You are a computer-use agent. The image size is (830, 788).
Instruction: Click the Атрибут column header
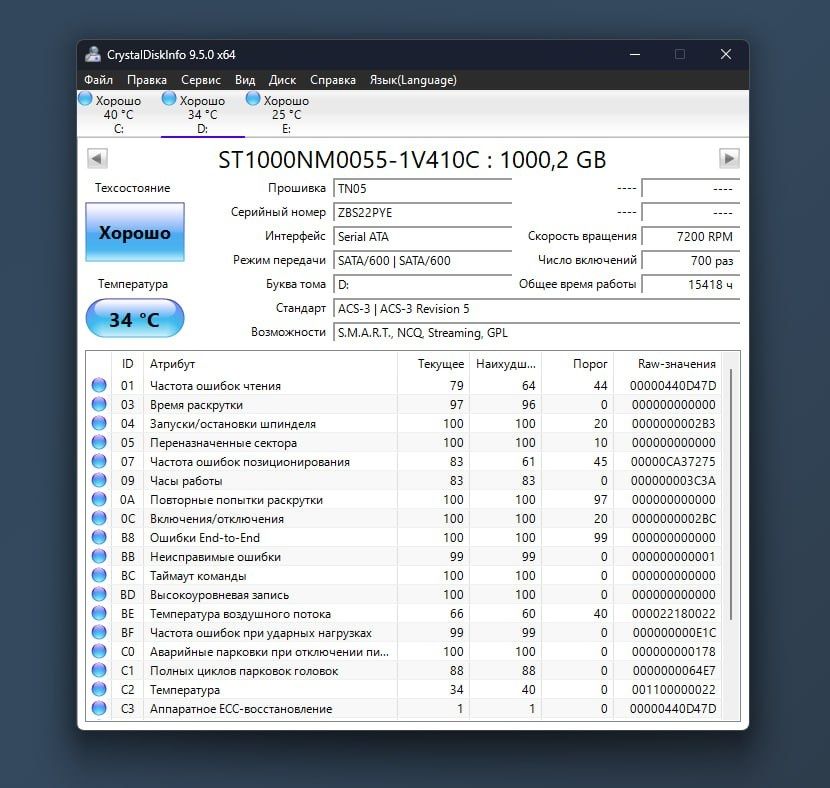pos(270,364)
